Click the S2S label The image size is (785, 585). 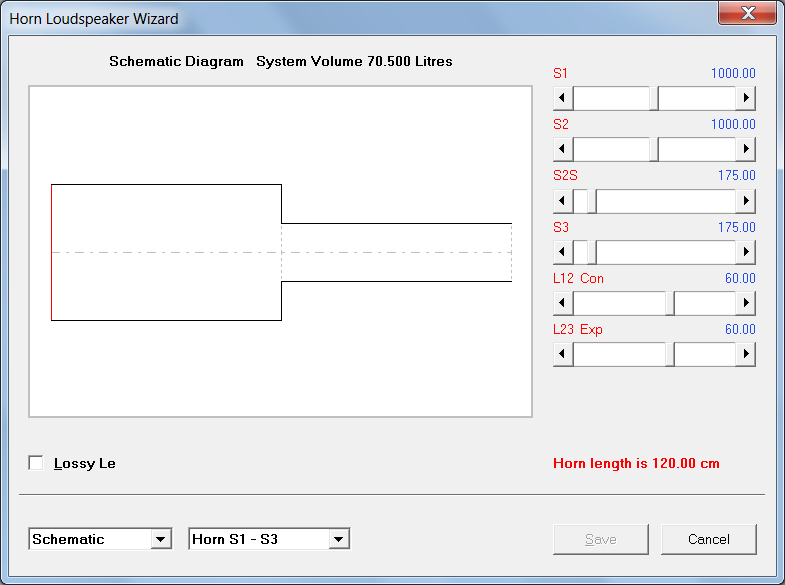pos(565,175)
